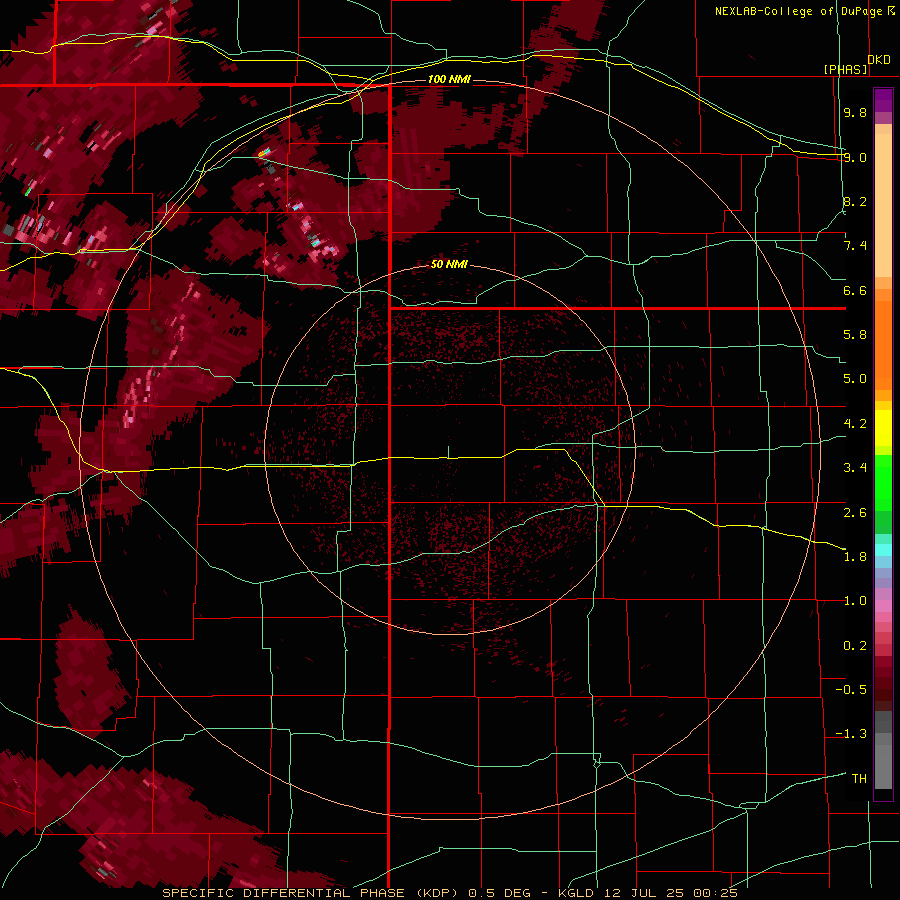Select the yellow segment of the color bar
900x900 pixels.
(x=883, y=428)
